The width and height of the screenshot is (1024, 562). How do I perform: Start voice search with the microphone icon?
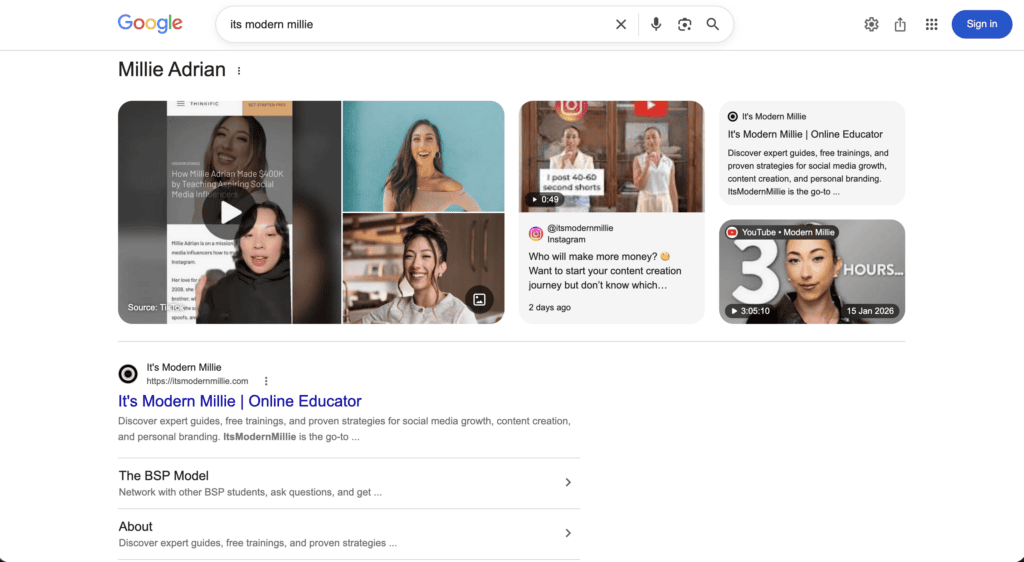pyautogui.click(x=656, y=24)
